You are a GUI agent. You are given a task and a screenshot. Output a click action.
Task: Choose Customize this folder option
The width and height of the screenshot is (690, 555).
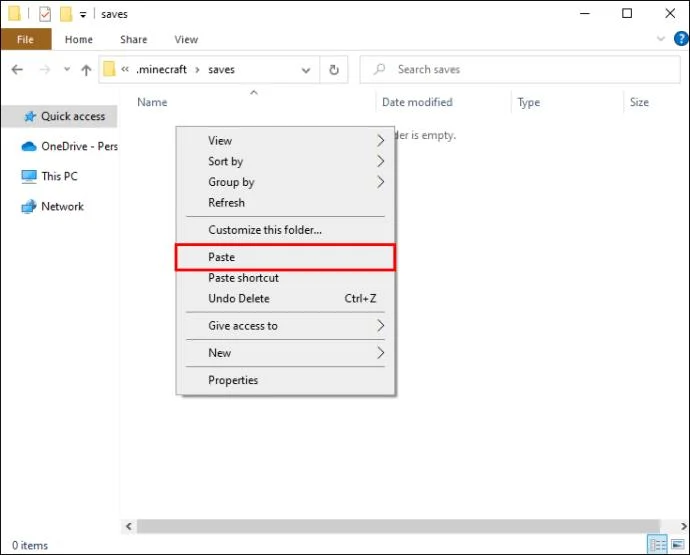click(x=285, y=230)
